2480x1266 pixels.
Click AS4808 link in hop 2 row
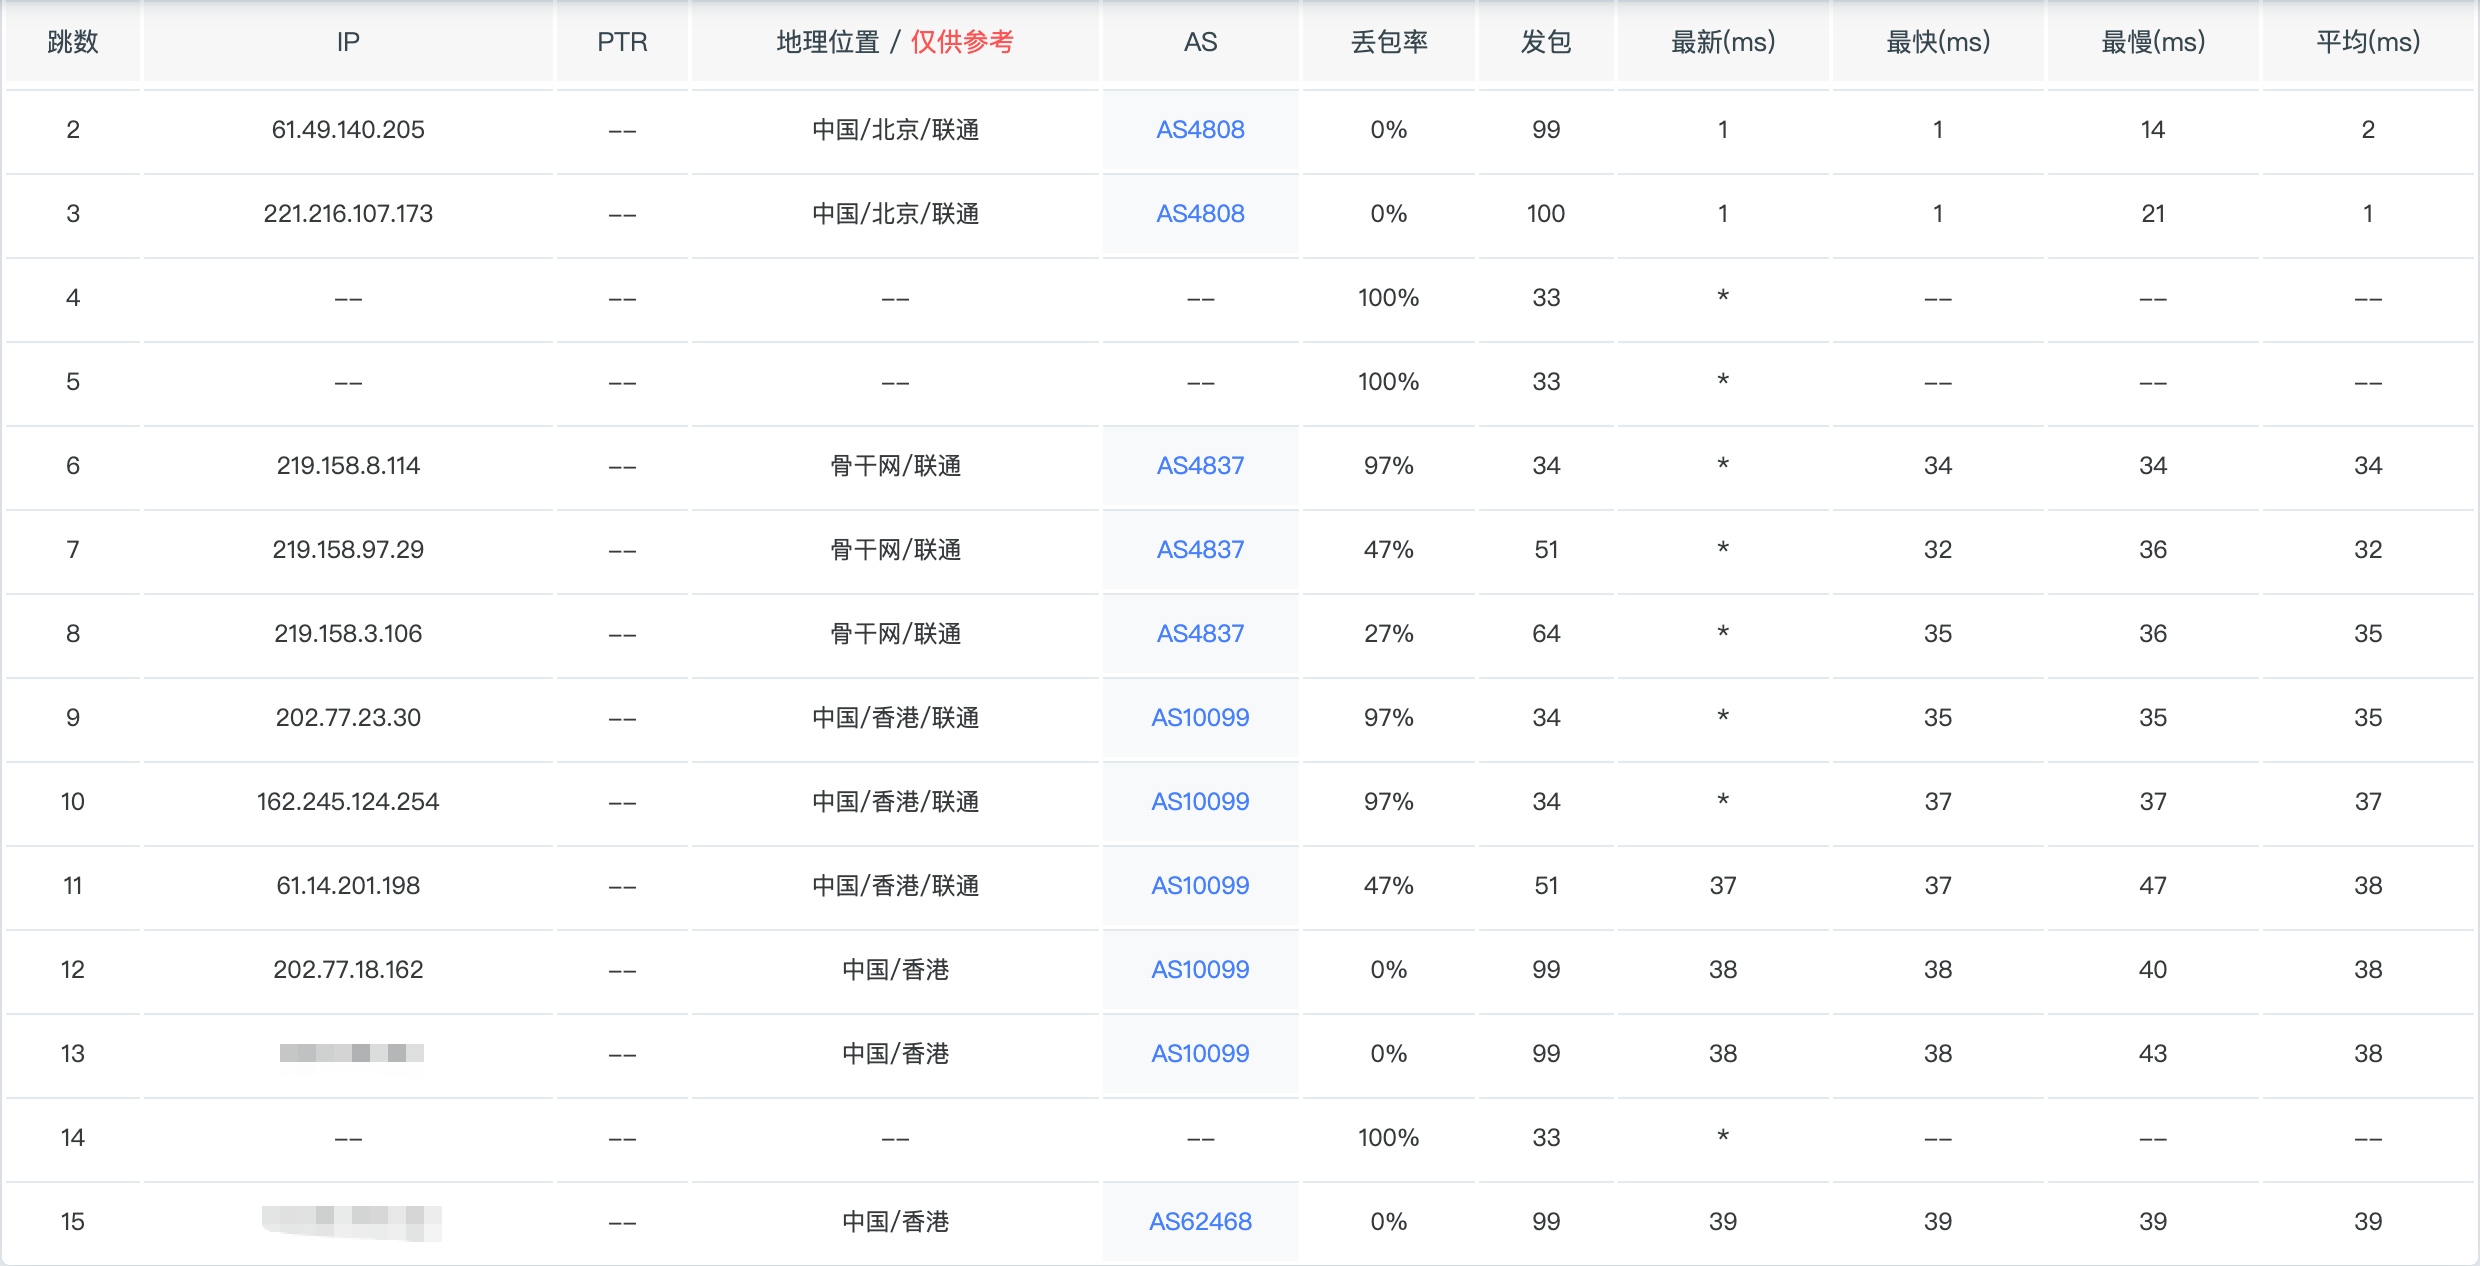[1200, 130]
